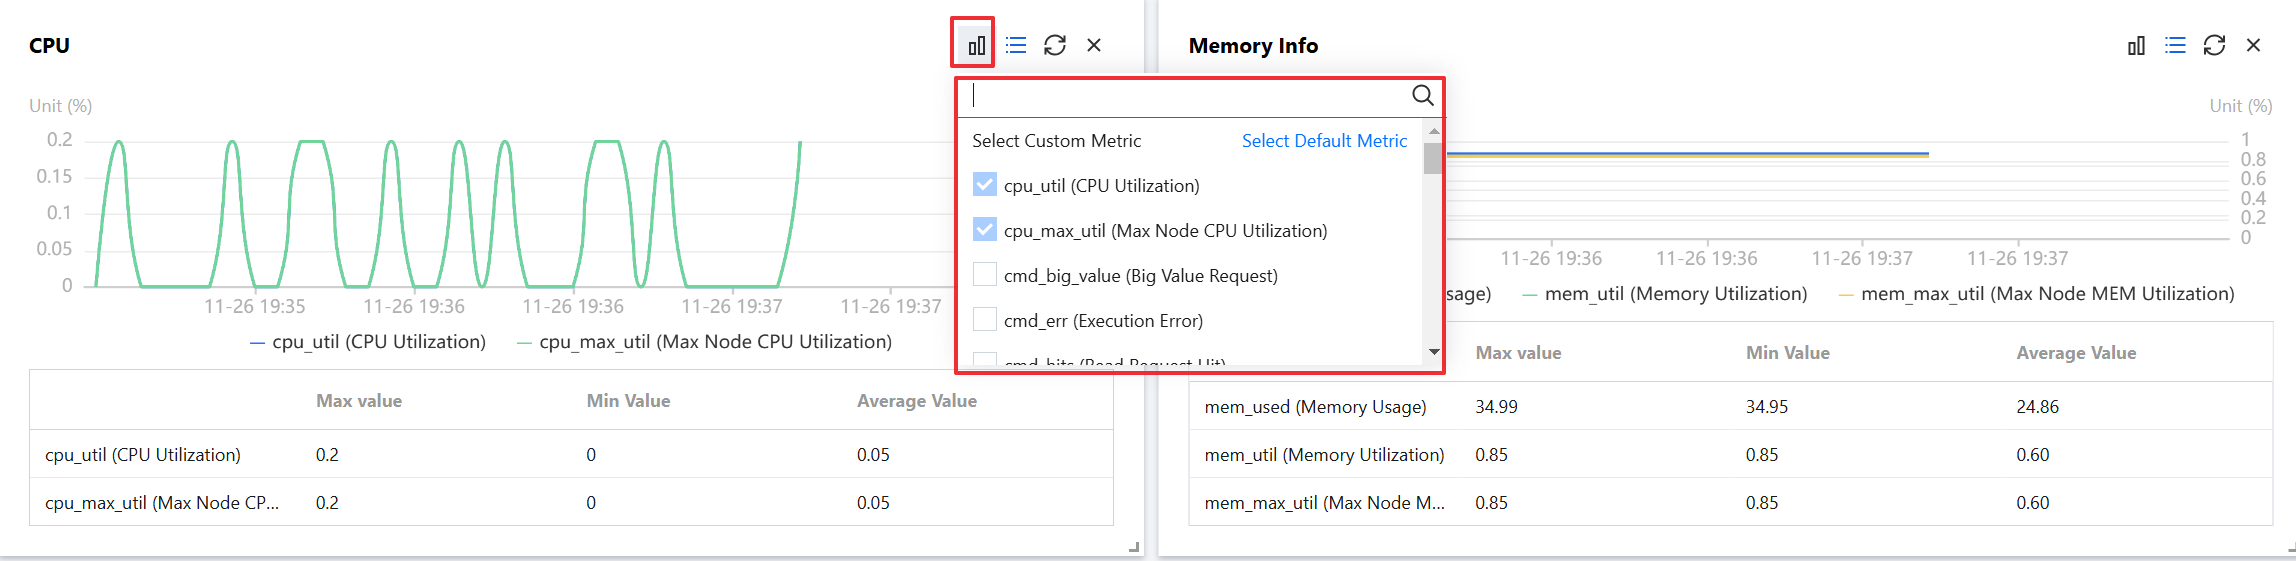The image size is (2296, 561).
Task: Open the Memory Info metric selector icon
Action: [x=2136, y=45]
